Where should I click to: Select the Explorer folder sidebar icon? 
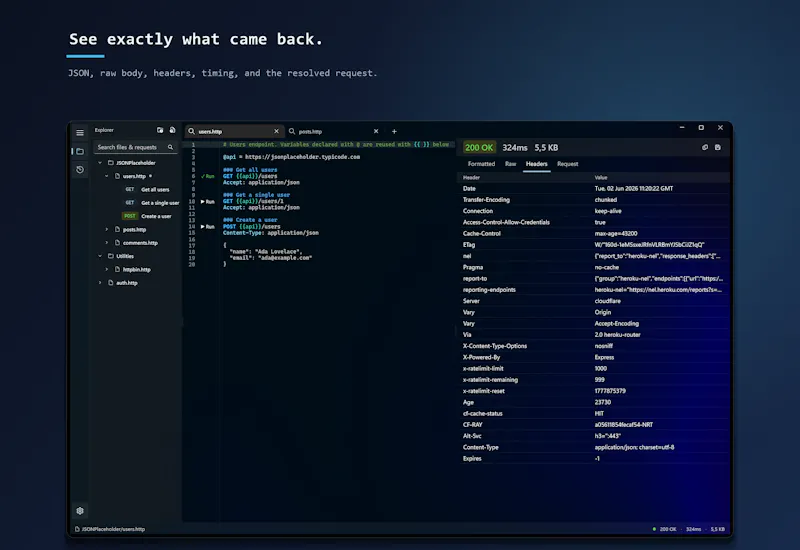[x=80, y=152]
